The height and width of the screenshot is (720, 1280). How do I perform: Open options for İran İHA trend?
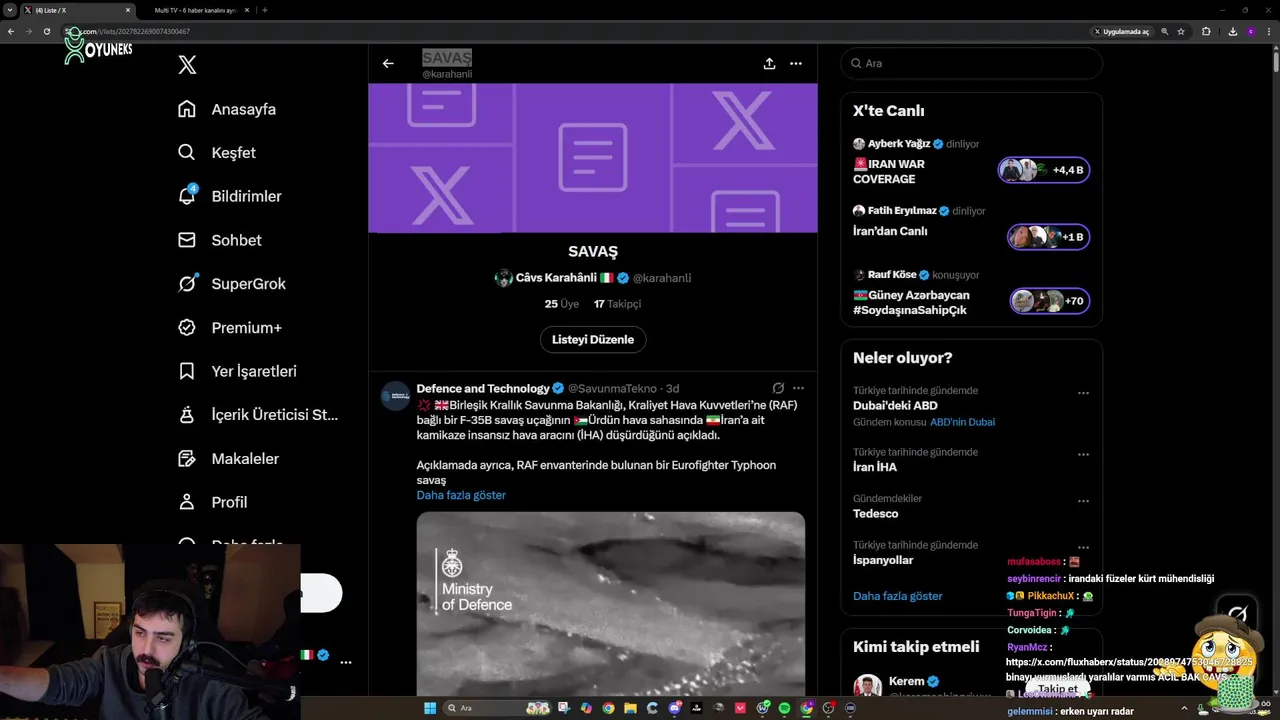point(1083,454)
